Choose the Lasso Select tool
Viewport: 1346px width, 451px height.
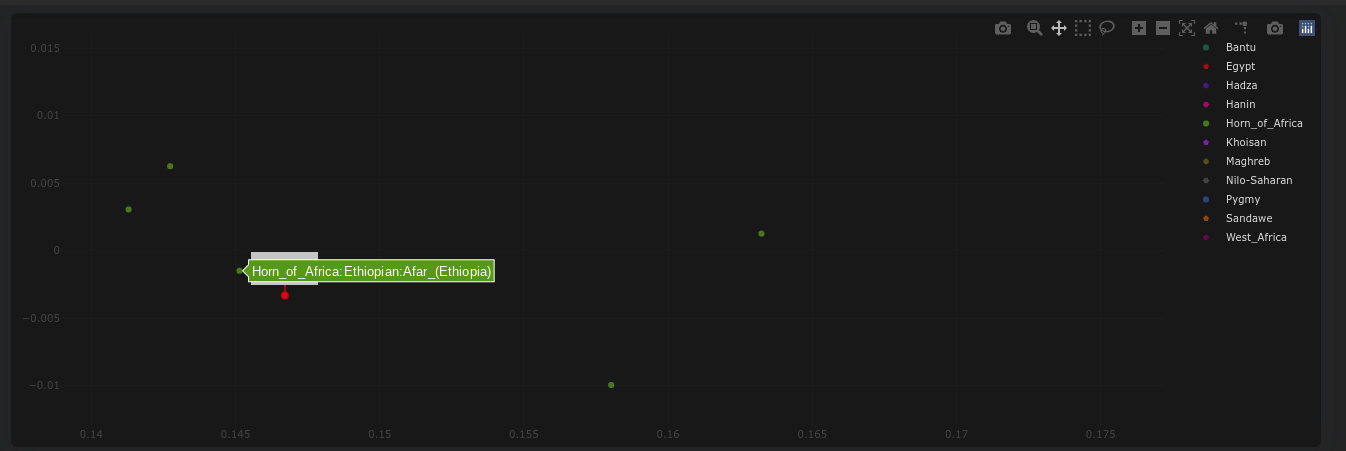pyautogui.click(x=1107, y=28)
